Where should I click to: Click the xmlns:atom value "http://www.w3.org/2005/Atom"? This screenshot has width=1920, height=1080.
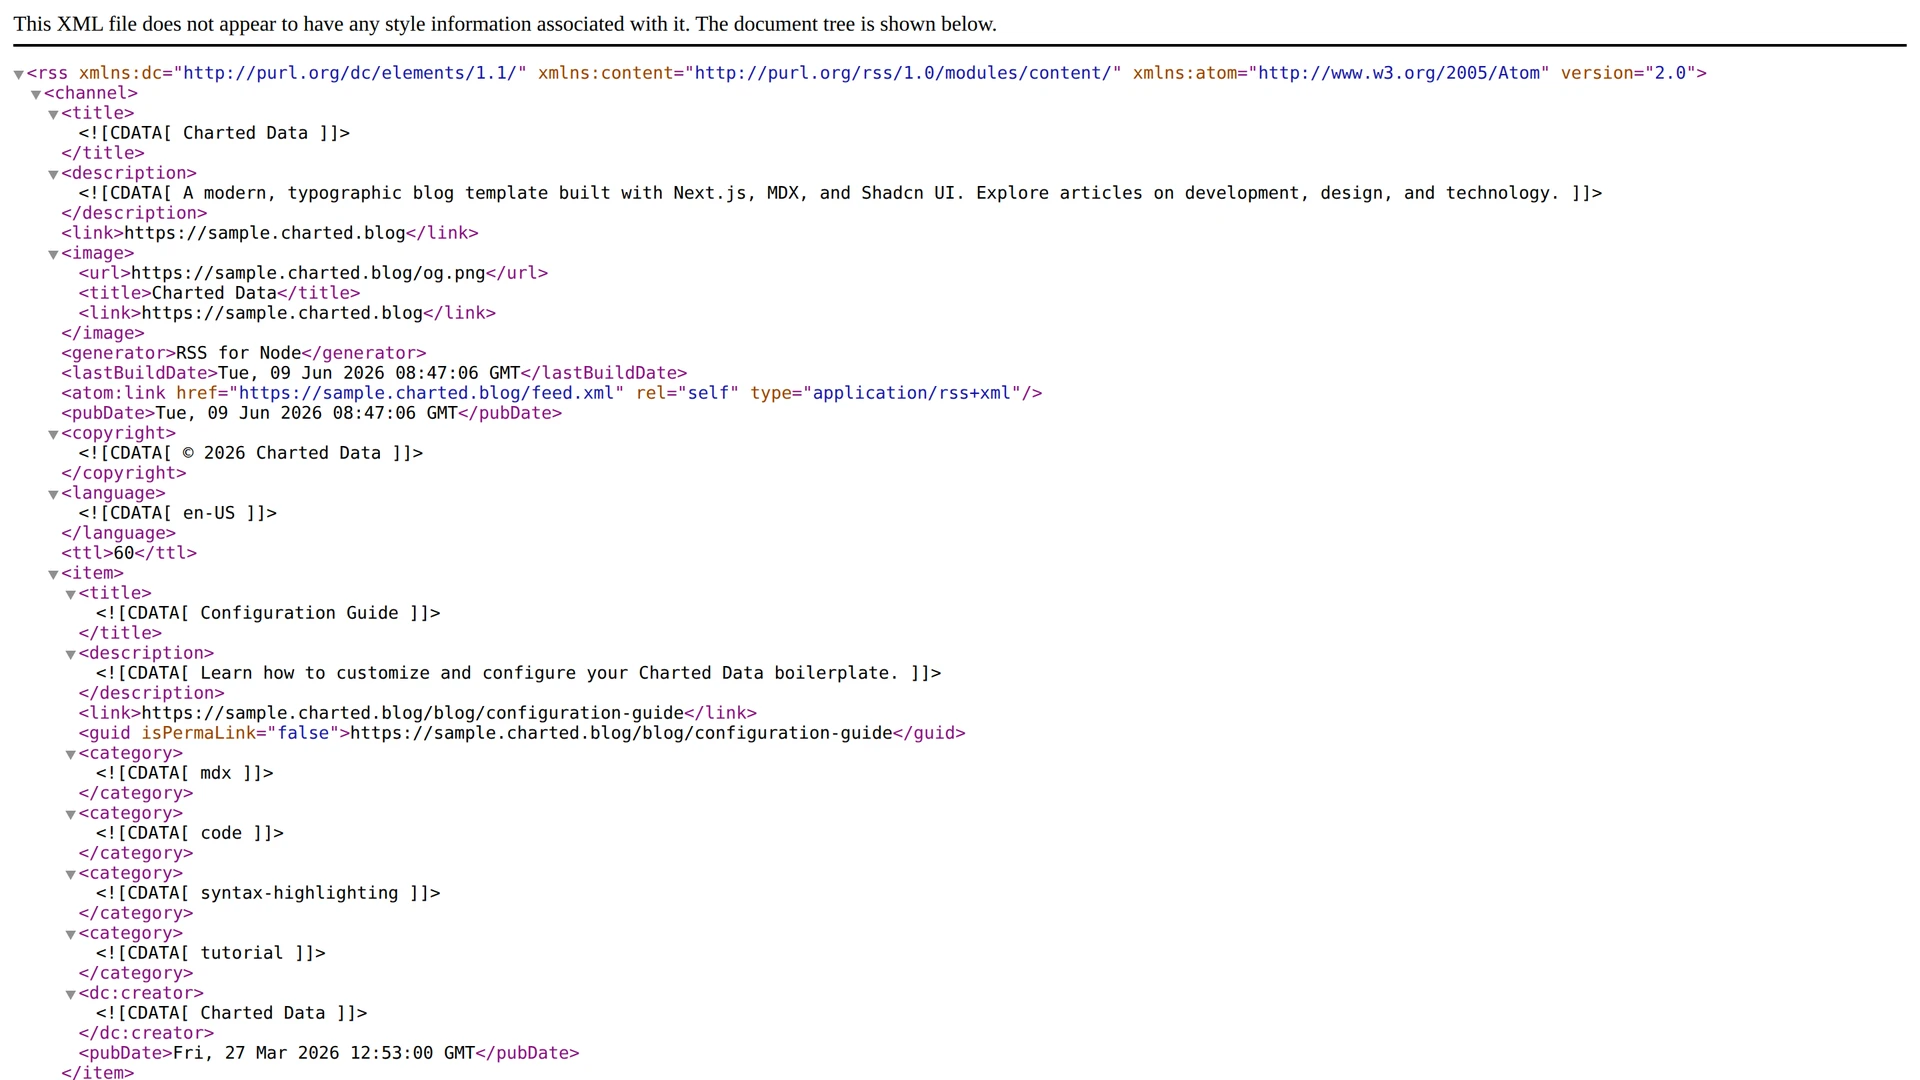[x=1399, y=73]
